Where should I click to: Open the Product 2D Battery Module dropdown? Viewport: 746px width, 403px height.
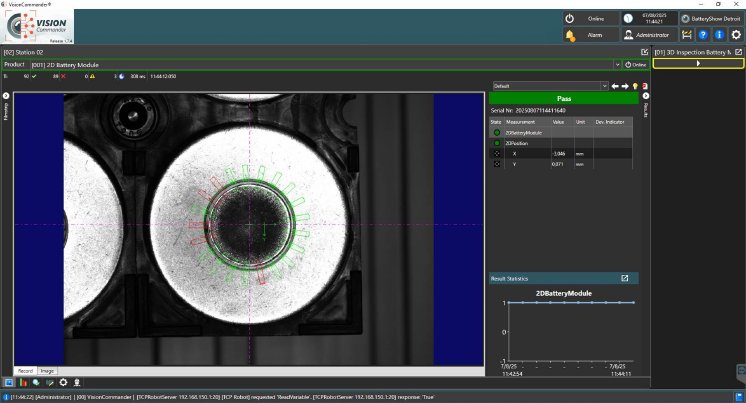click(616, 64)
